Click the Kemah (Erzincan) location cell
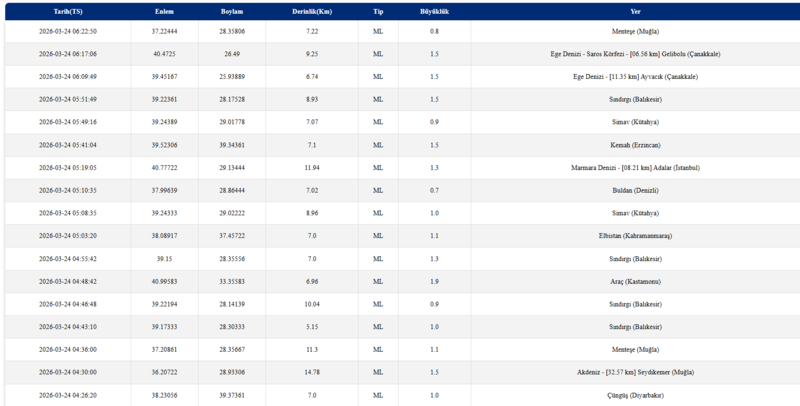This screenshot has height=406, width=800. [x=630, y=144]
